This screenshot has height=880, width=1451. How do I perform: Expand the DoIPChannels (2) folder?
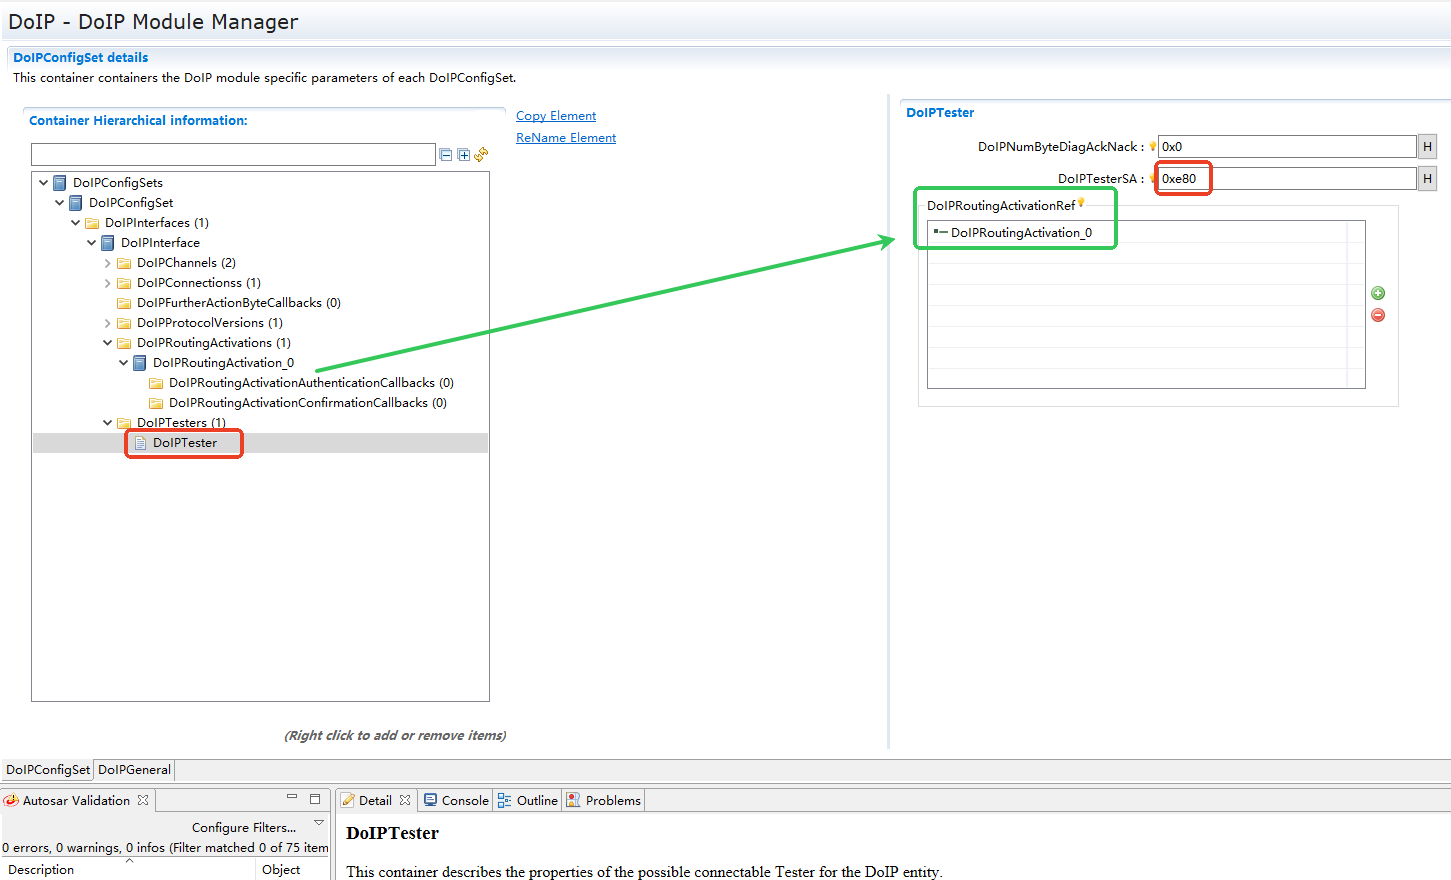tap(108, 263)
